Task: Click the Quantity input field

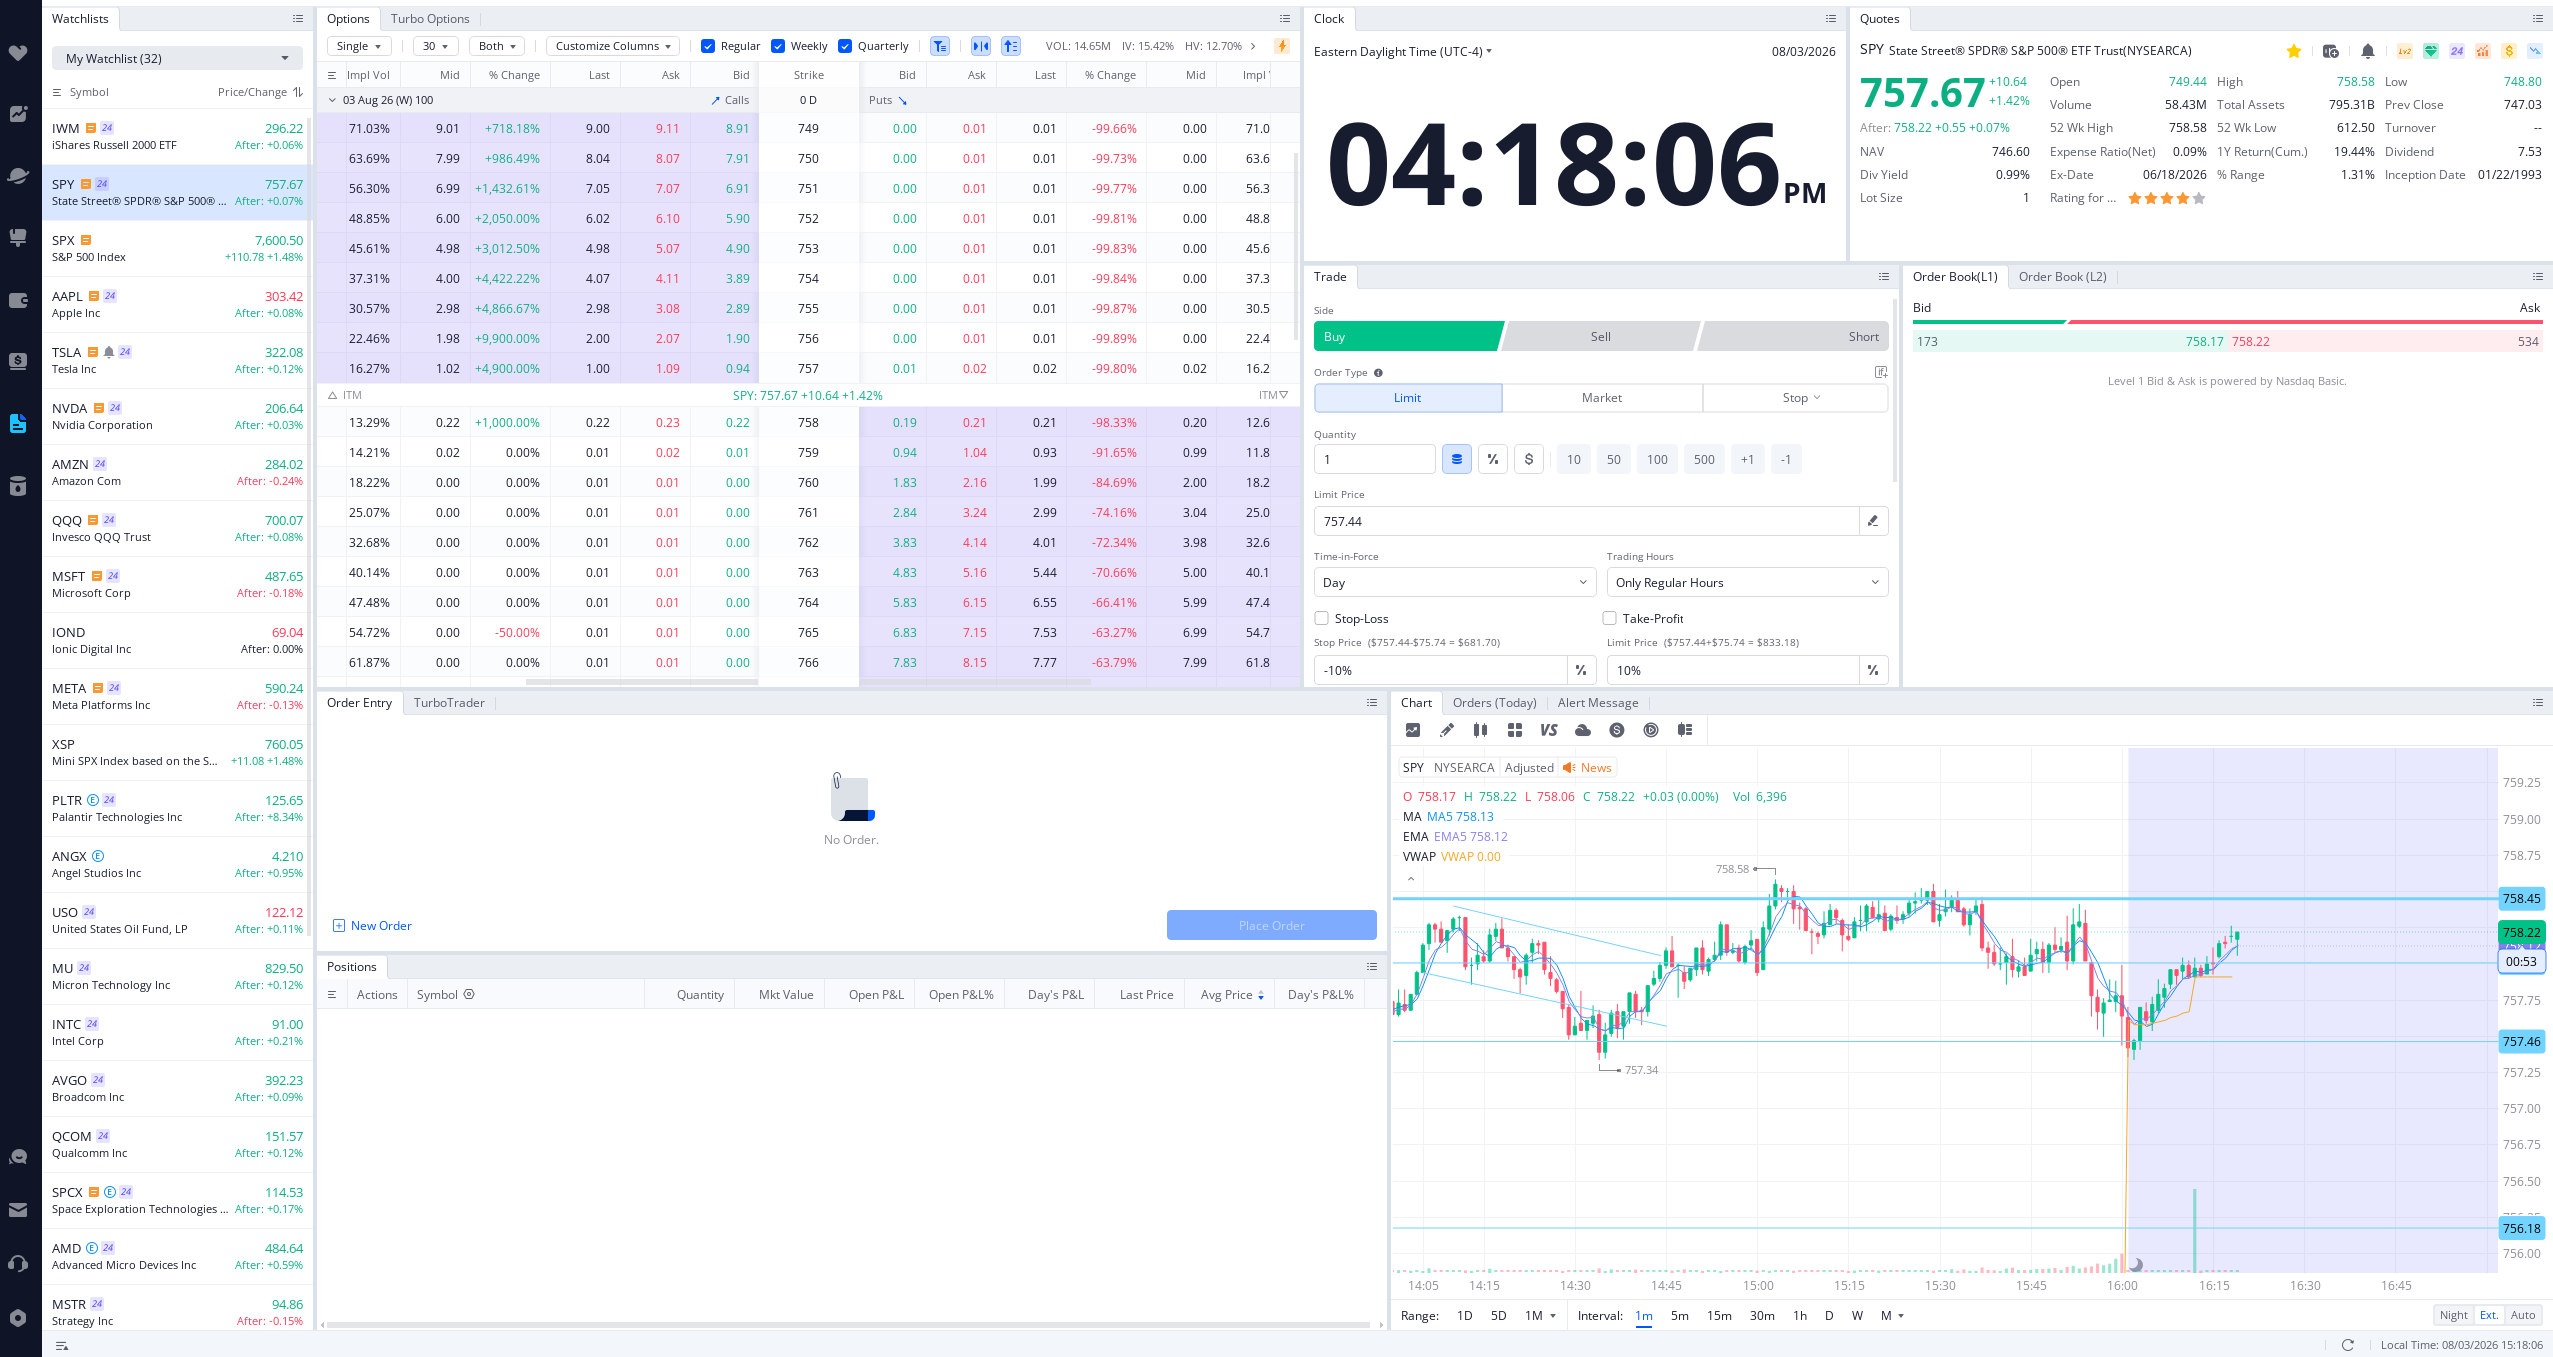Action: point(1374,460)
